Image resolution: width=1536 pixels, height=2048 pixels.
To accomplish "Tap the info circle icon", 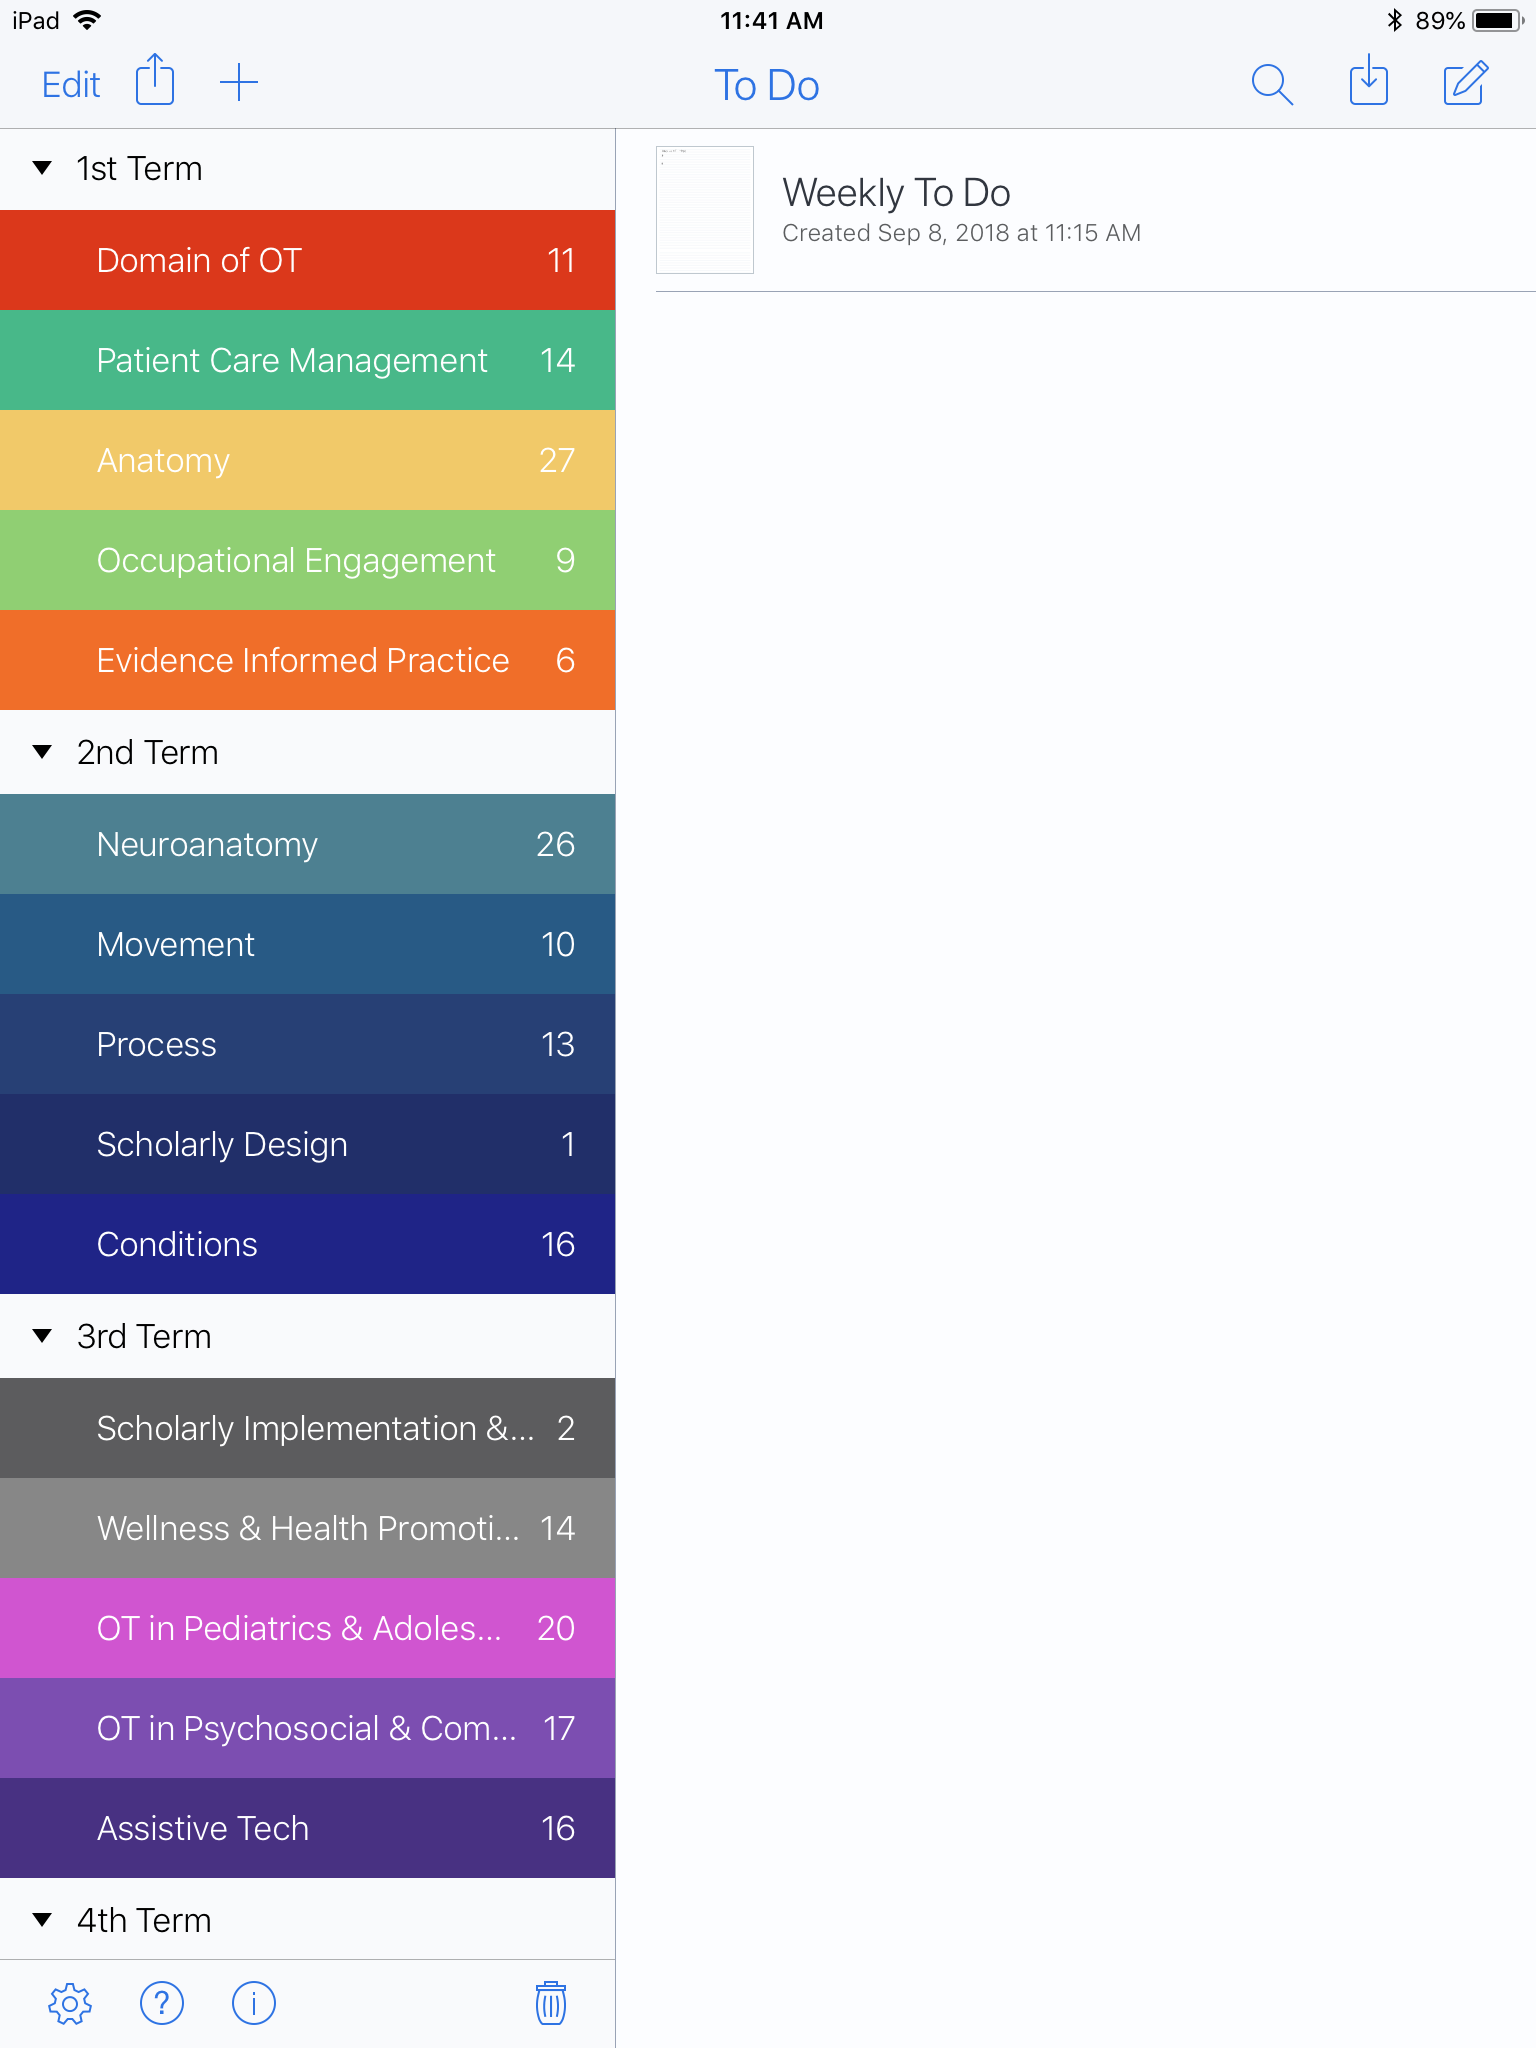I will click(x=254, y=2003).
